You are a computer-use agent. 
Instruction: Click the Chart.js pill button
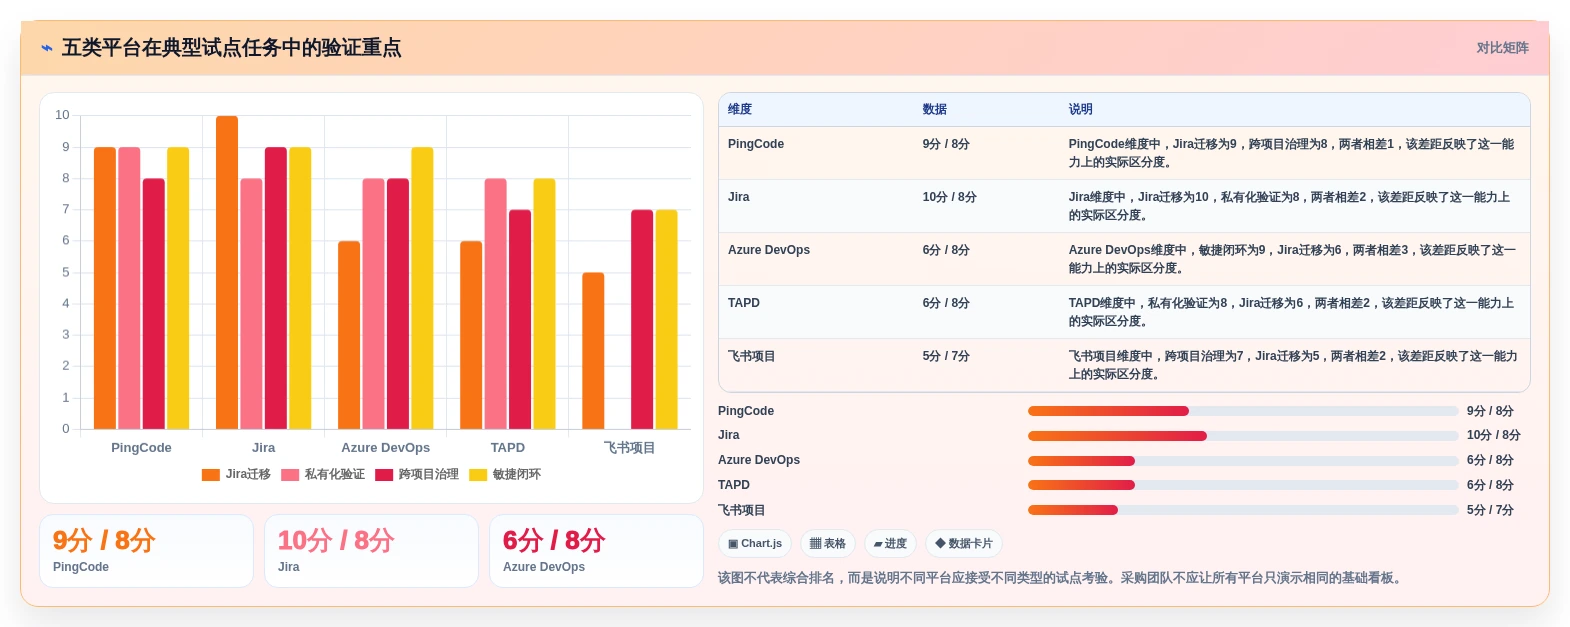755,544
